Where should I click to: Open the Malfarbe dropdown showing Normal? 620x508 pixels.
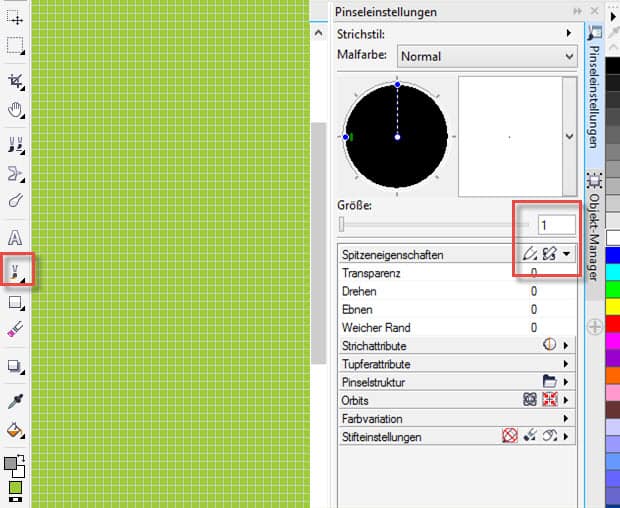487,57
